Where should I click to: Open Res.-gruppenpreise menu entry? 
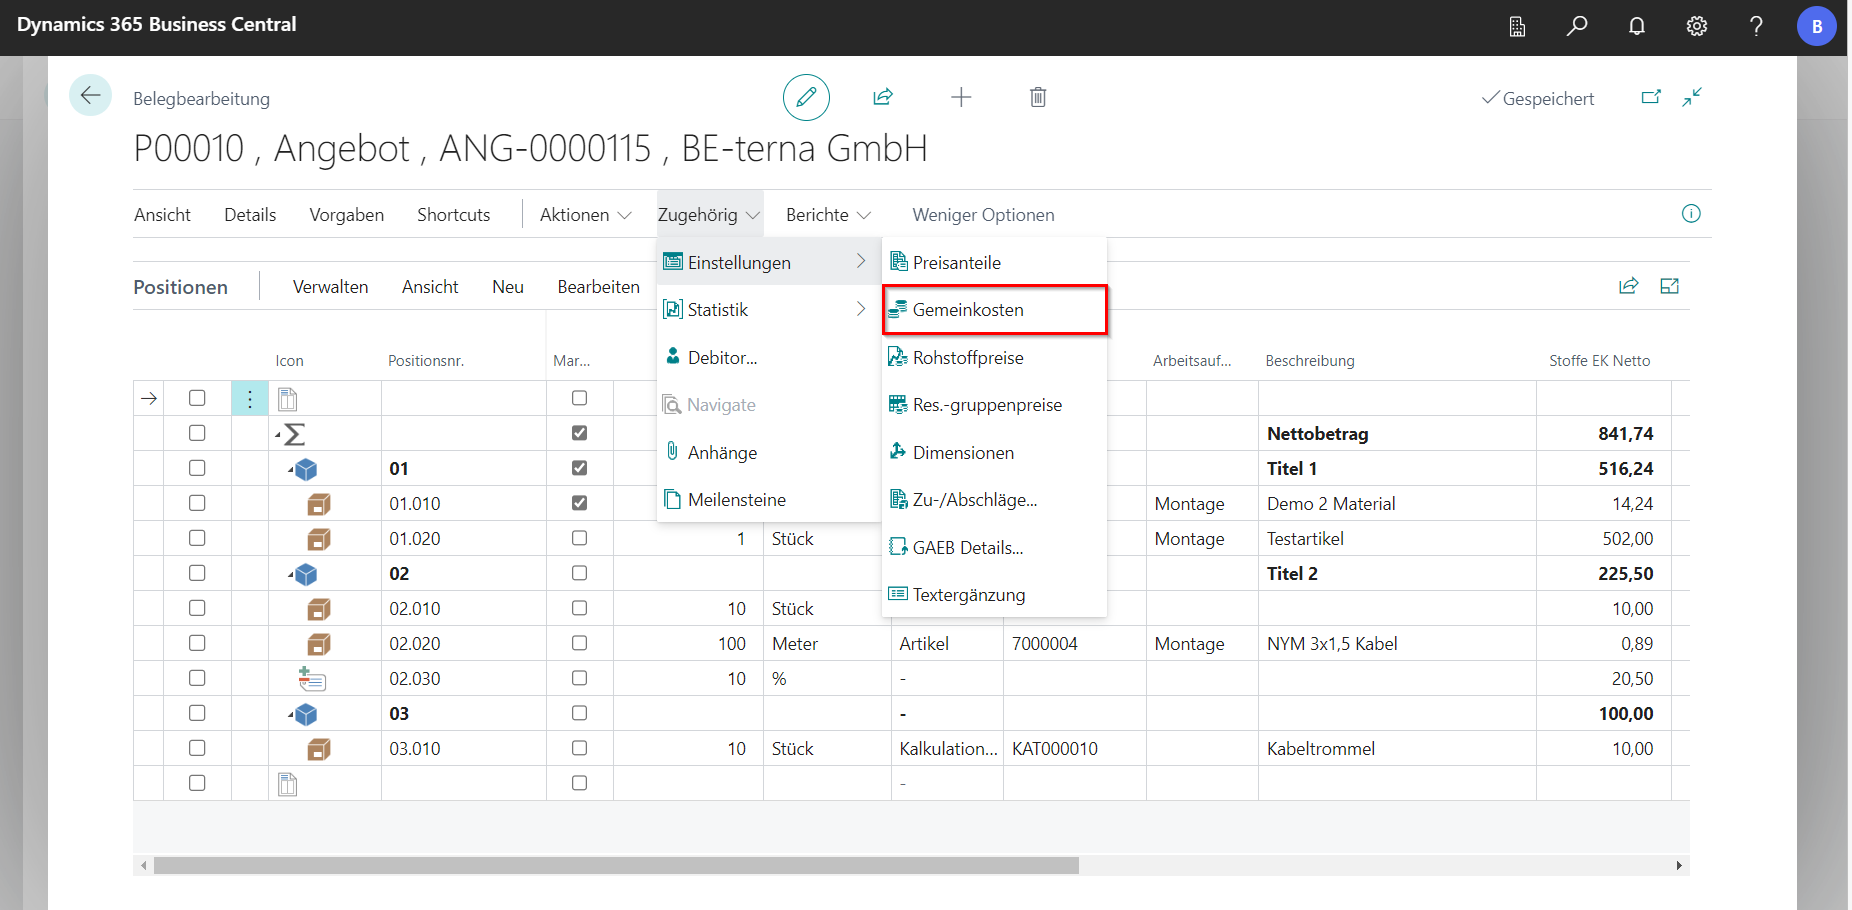(x=994, y=405)
